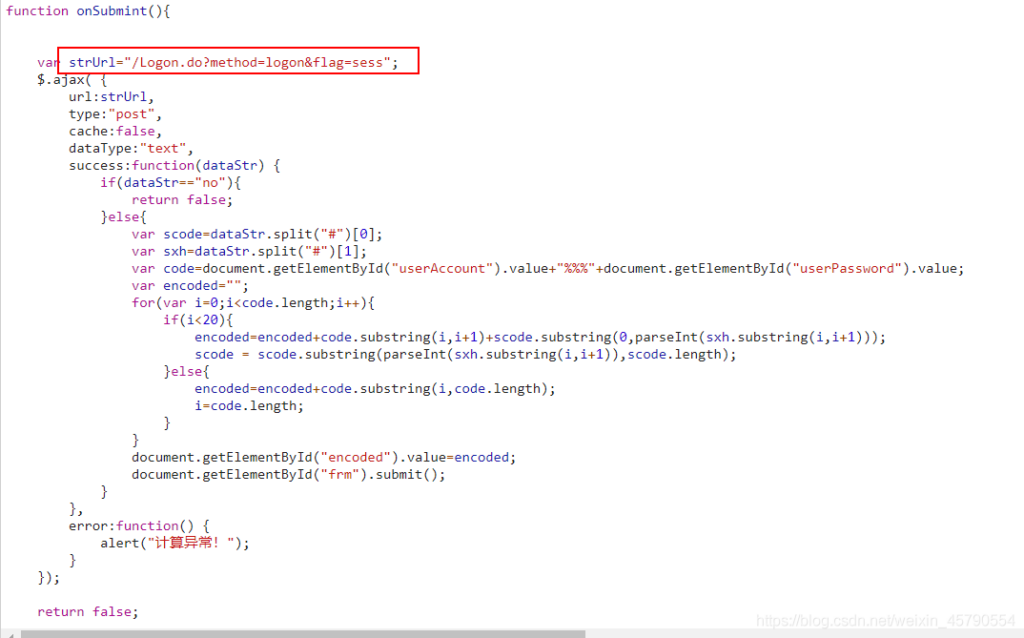This screenshot has width=1024, height=638.
Task: Select the url:strUrl property line
Action: click(111, 97)
